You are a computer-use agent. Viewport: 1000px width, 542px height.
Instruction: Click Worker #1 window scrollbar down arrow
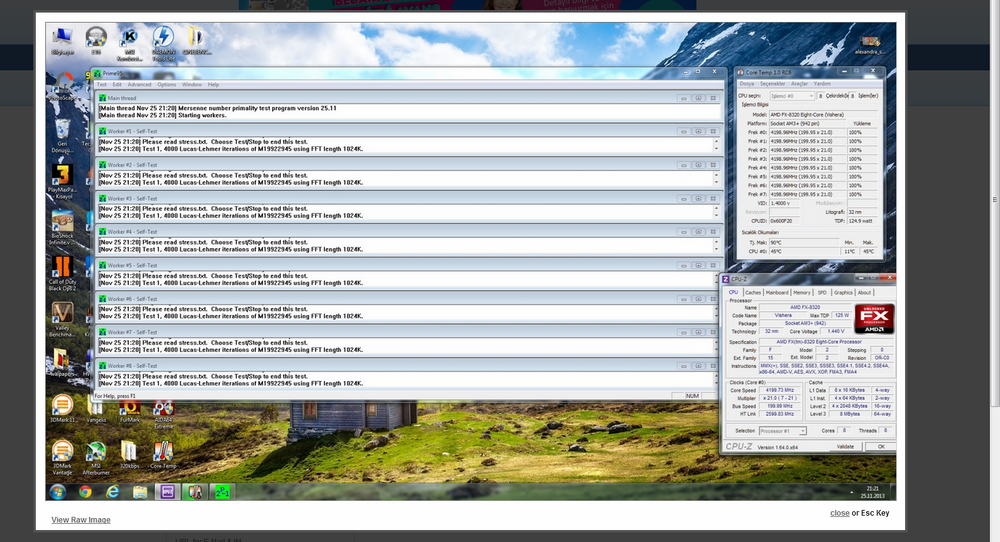coord(716,150)
